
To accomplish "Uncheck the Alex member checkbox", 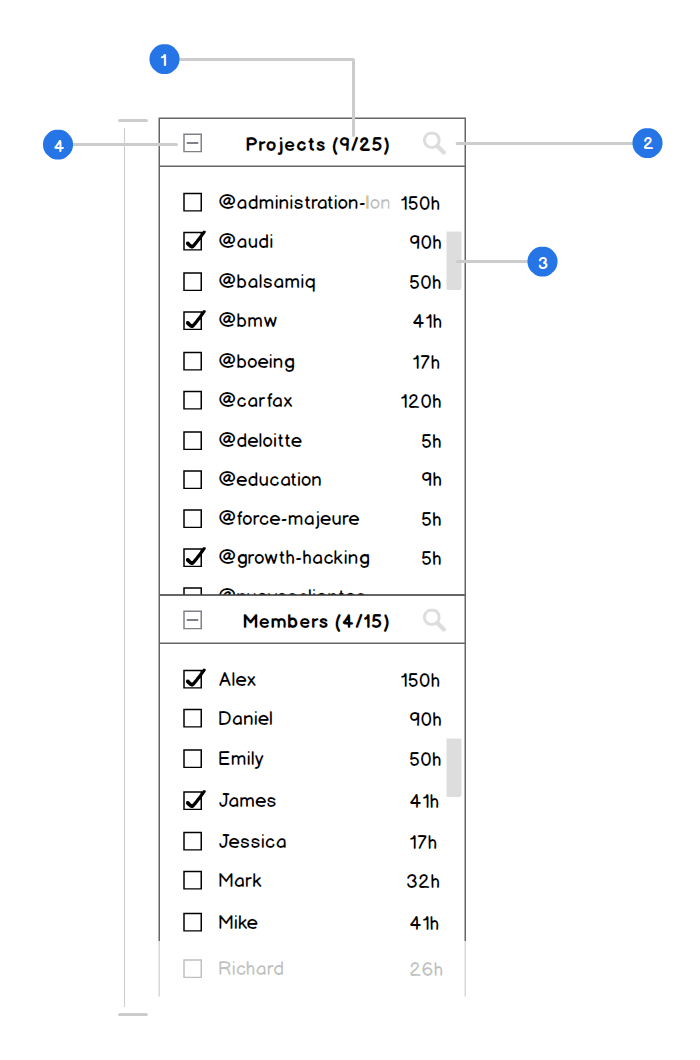I will [193, 679].
